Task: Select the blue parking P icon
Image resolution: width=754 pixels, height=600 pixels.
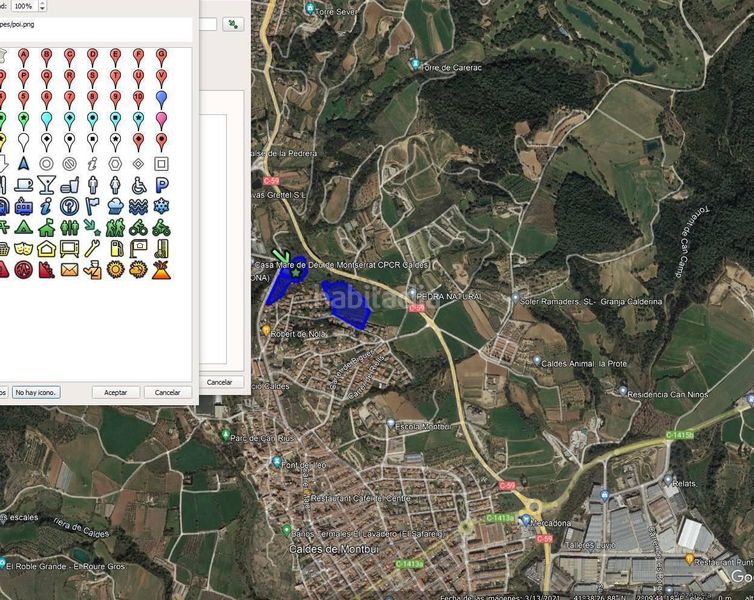Action: pyautogui.click(x=162, y=185)
